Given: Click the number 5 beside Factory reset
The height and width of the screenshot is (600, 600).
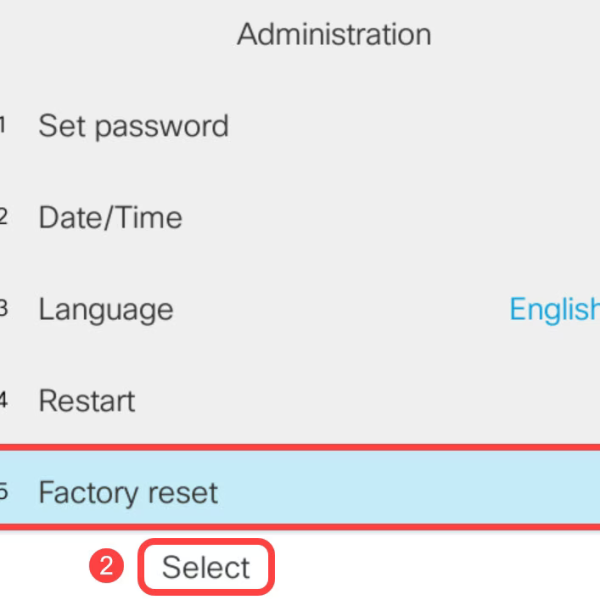Looking at the screenshot, I should (3, 491).
